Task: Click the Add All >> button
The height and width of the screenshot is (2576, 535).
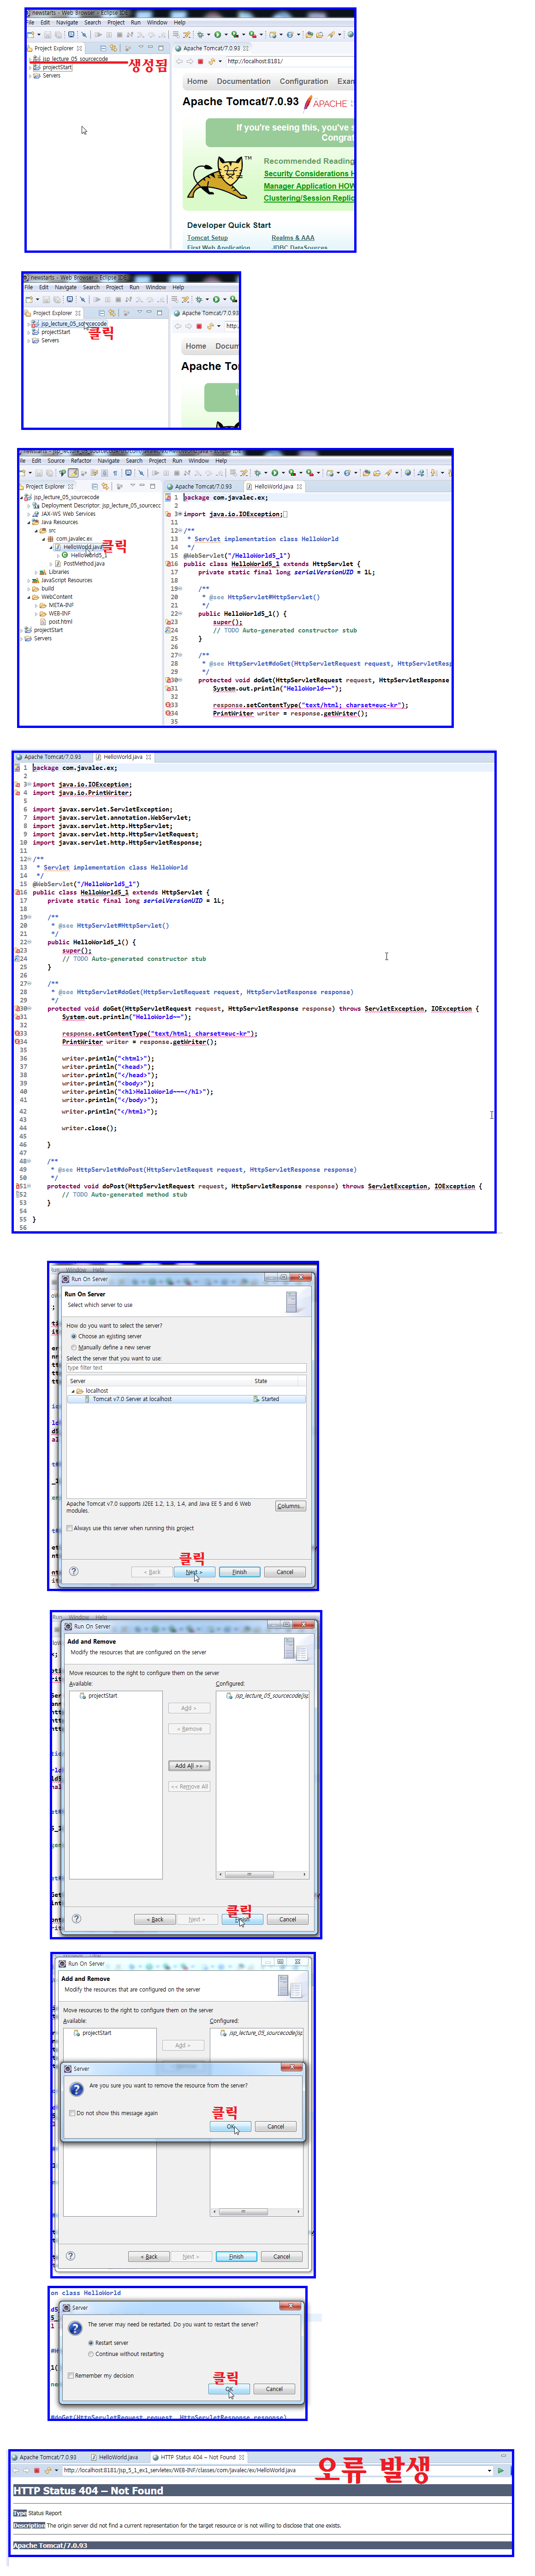Action: (189, 1765)
